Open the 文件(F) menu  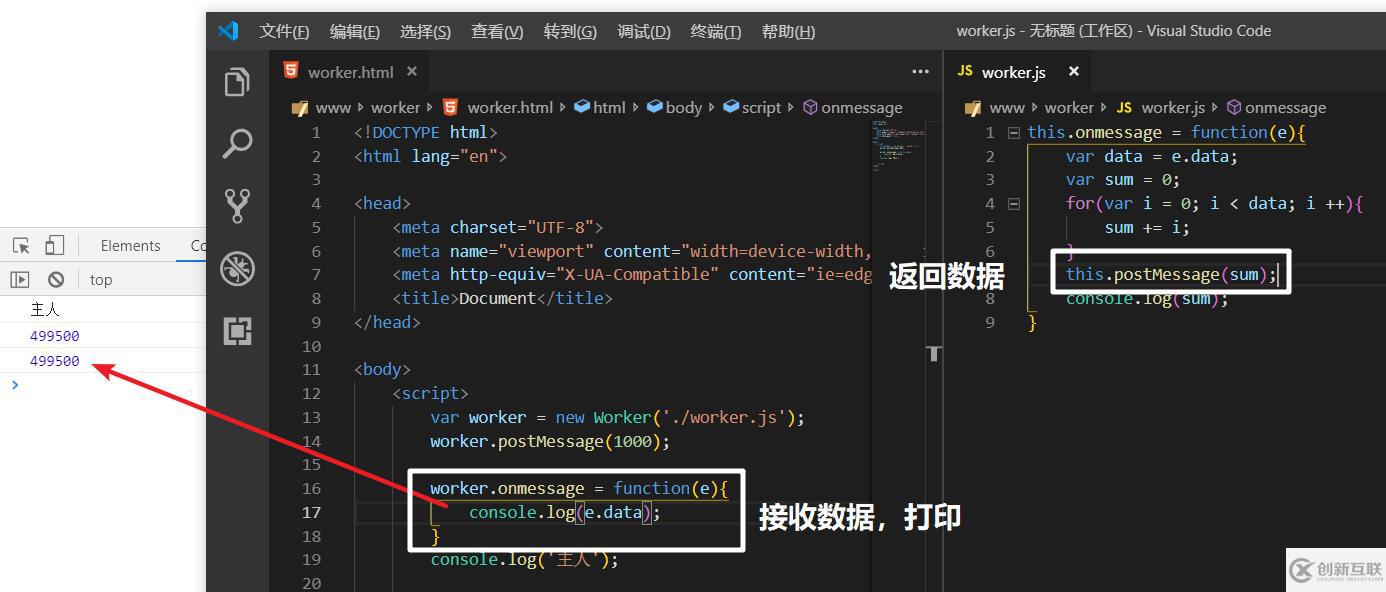285,31
